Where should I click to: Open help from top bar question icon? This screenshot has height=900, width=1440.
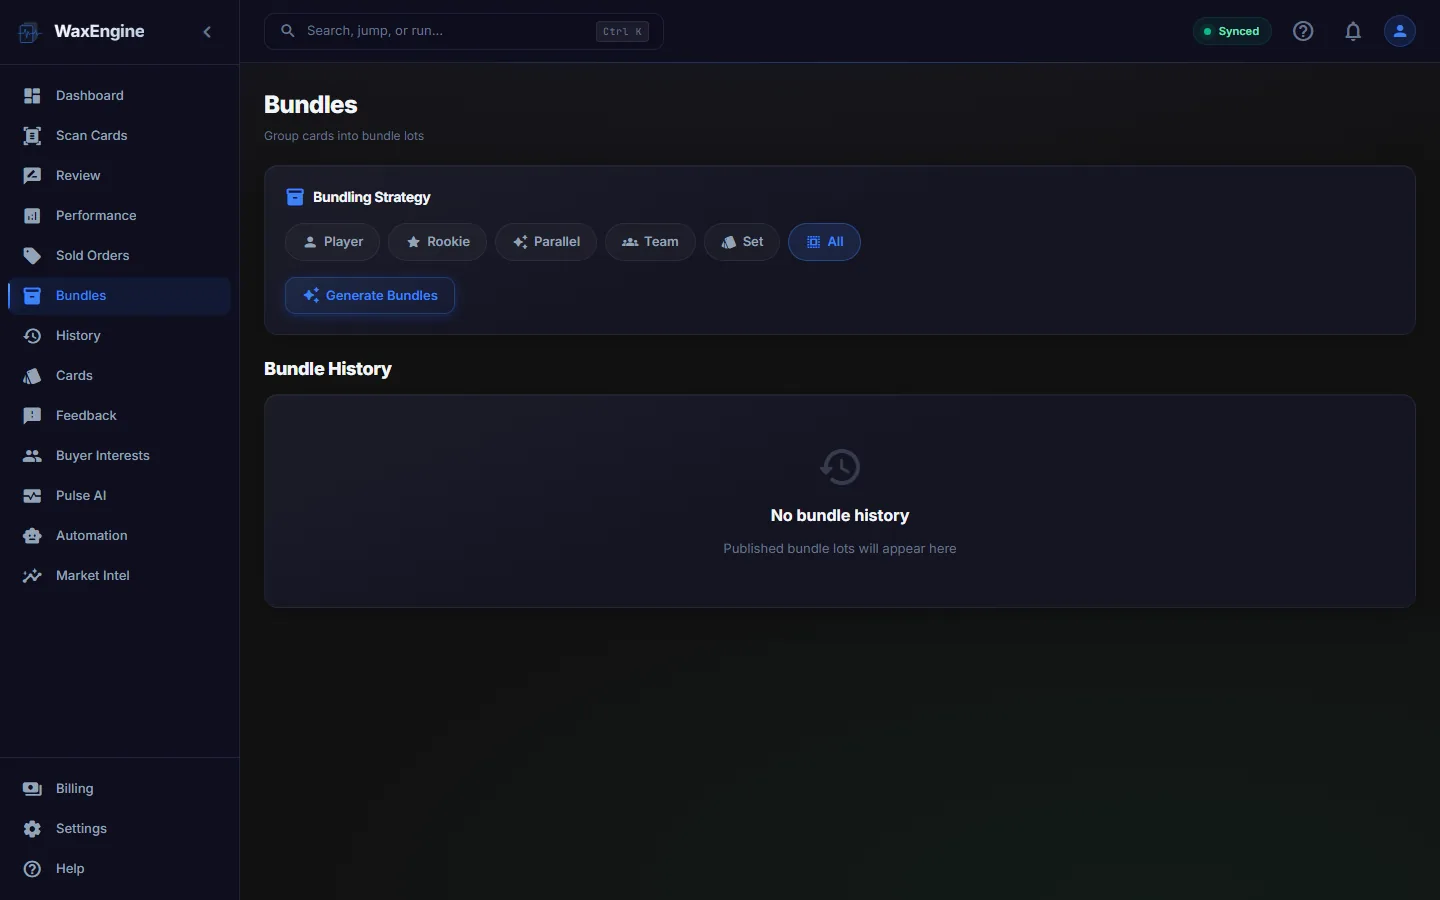click(1303, 31)
